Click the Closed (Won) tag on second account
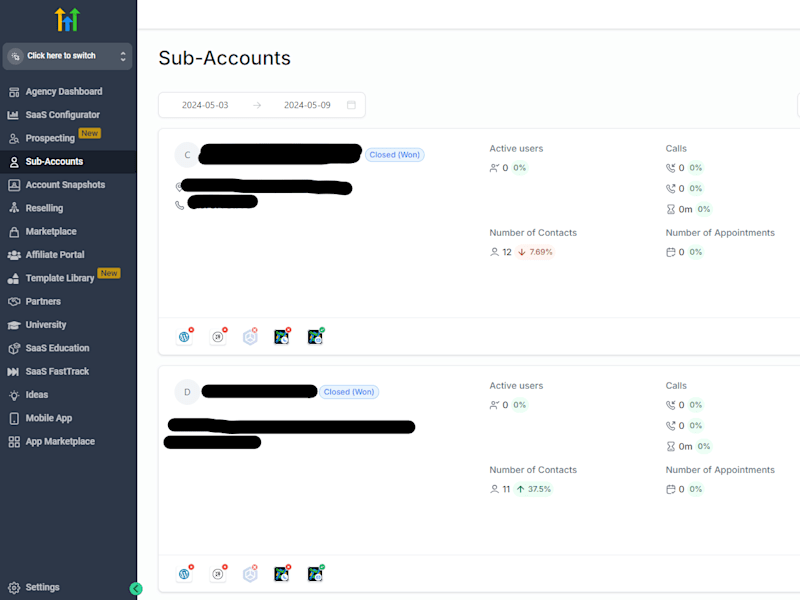800x600 pixels. (349, 392)
